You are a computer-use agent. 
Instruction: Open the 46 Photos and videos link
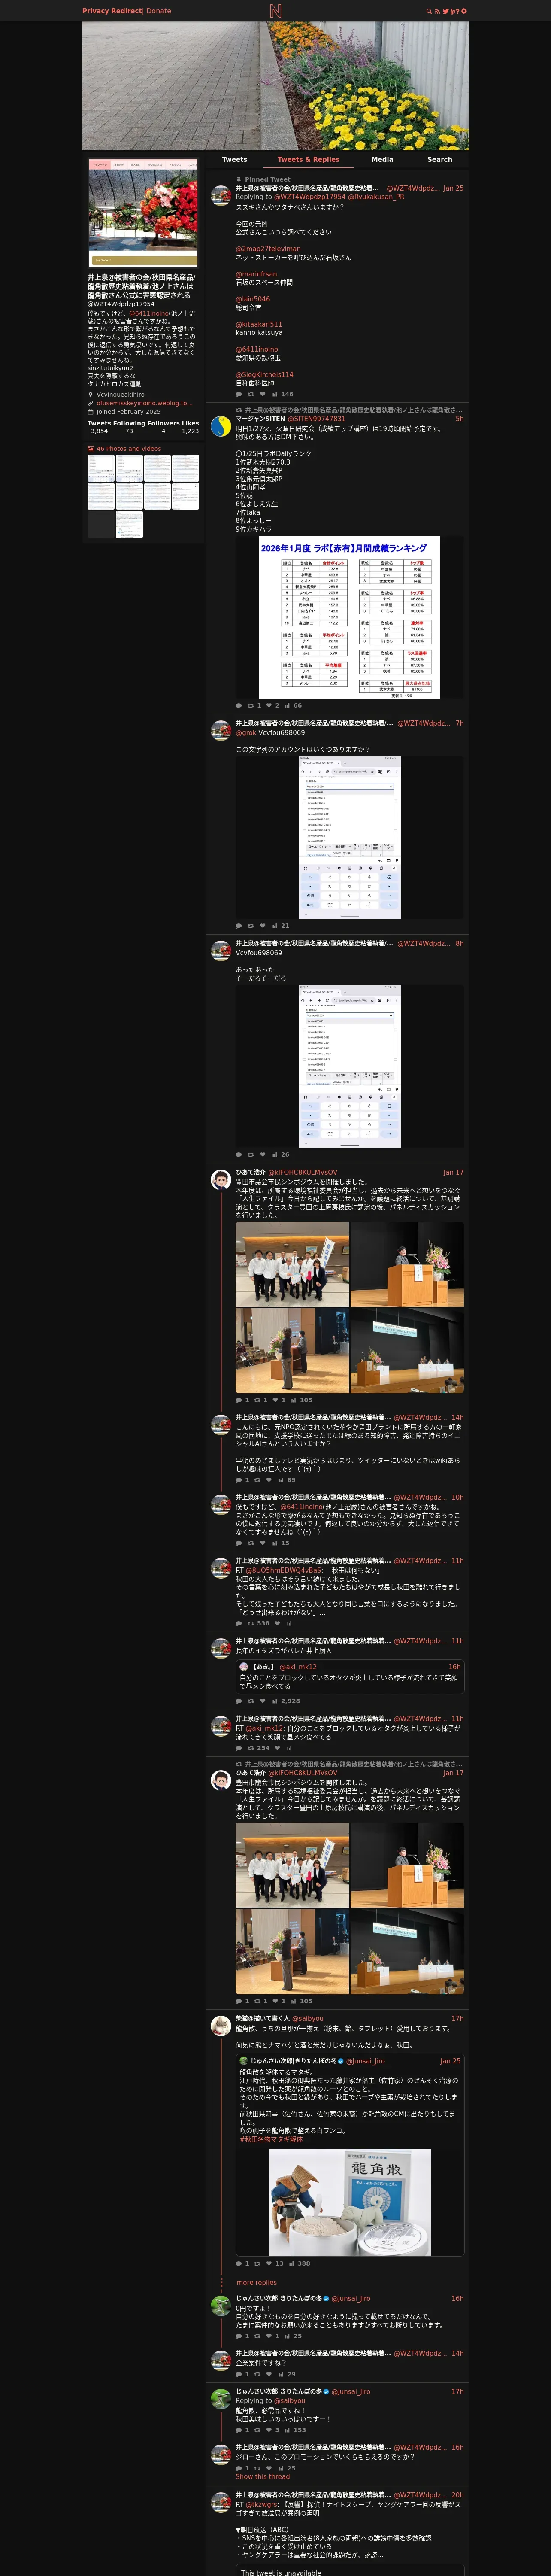[129, 449]
